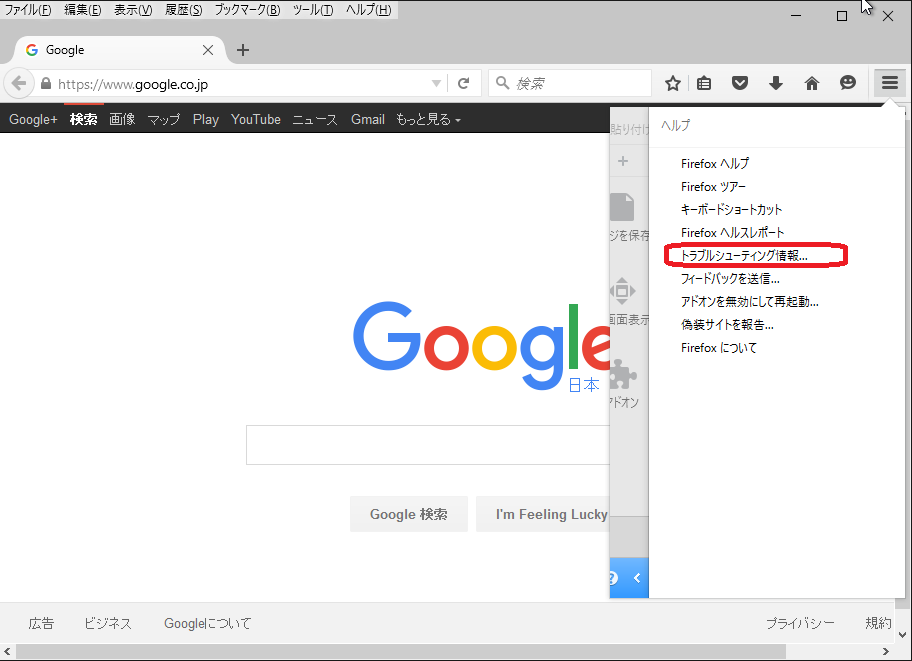Expand the もっと見る dropdown
The height and width of the screenshot is (661, 912).
[428, 119]
